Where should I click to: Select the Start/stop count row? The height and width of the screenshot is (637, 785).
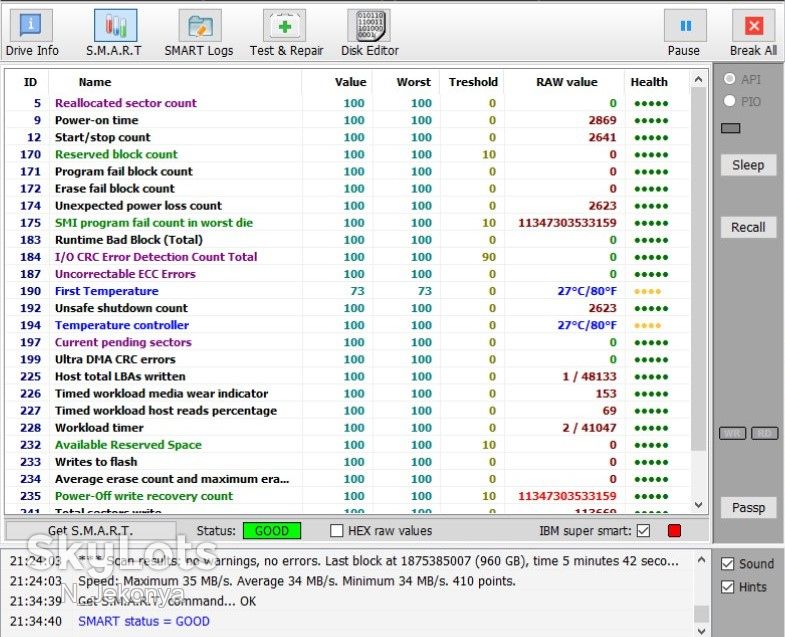pos(348,137)
